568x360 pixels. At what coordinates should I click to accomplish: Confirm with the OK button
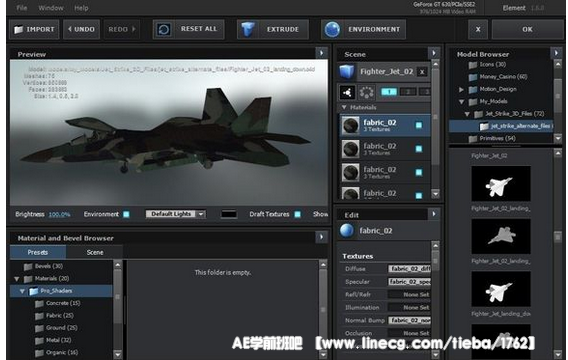(527, 29)
